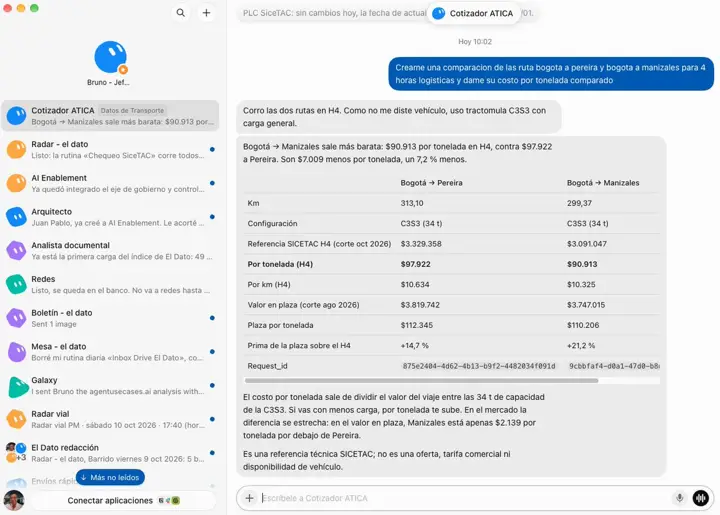720x515 pixels.
Task: Open the Radar vial conversation
Action: [x=110, y=420]
